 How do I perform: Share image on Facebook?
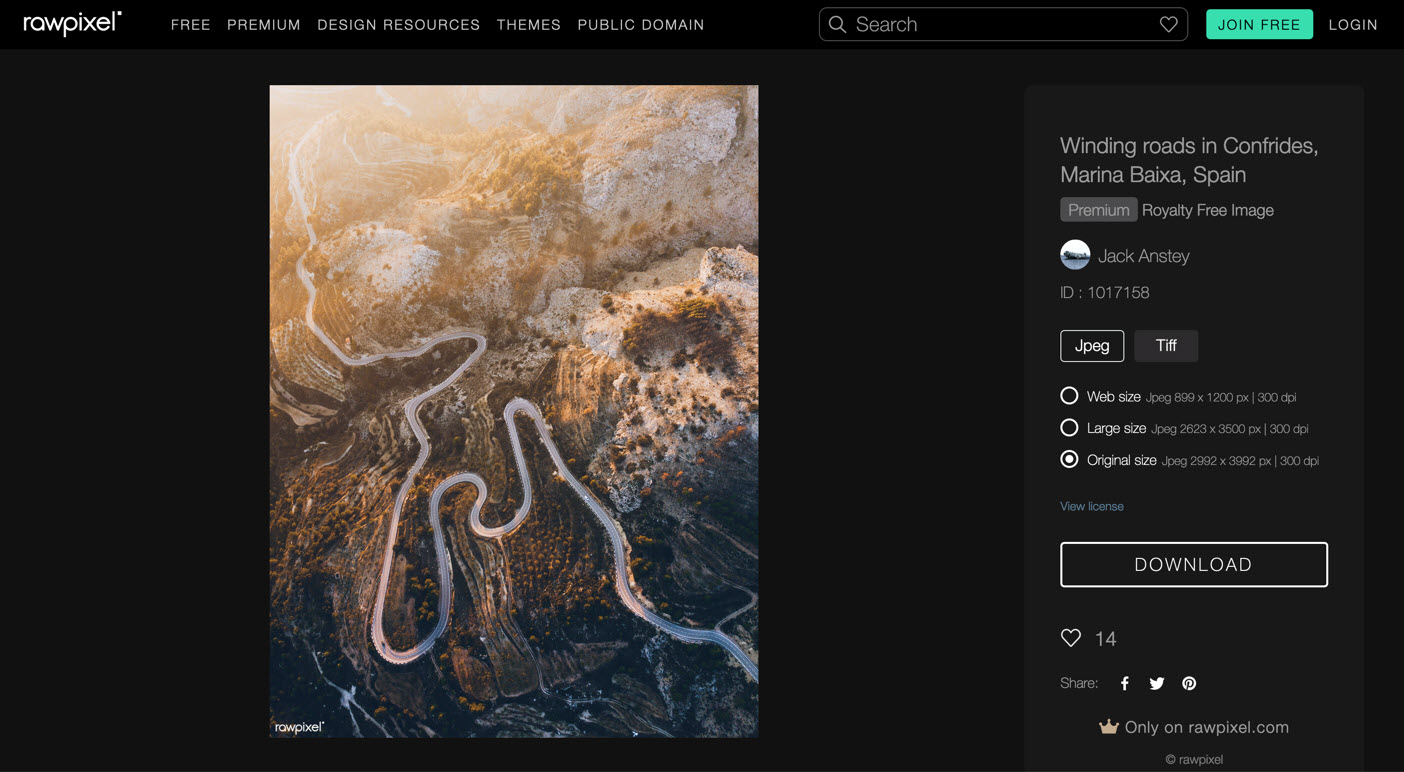coord(1125,683)
